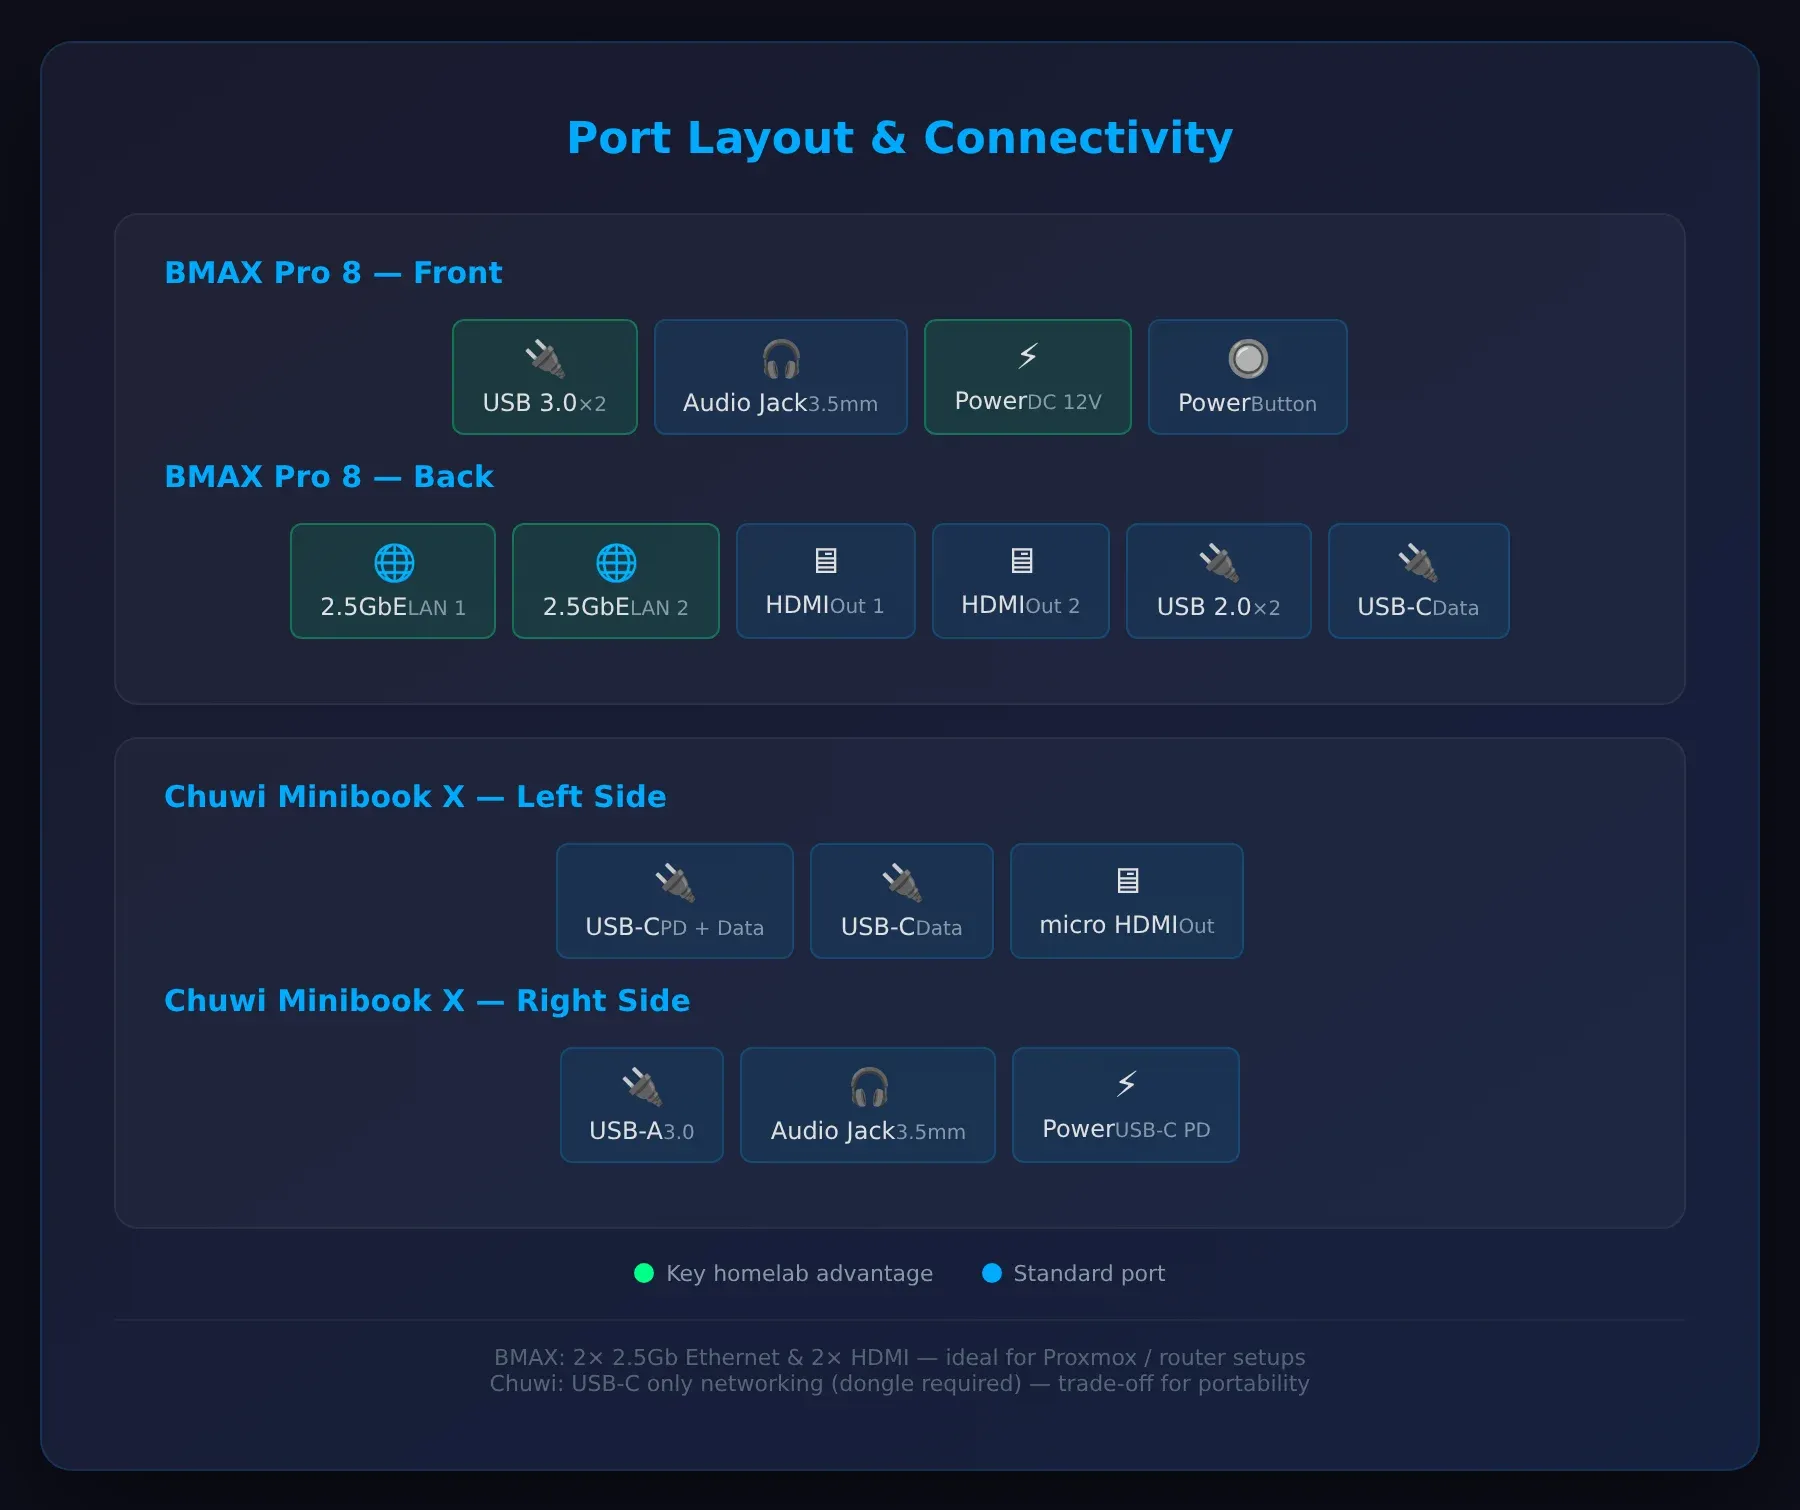Click the Port Layout & Connectivity title
Viewport: 1800px width, 1510px height.
pos(900,138)
